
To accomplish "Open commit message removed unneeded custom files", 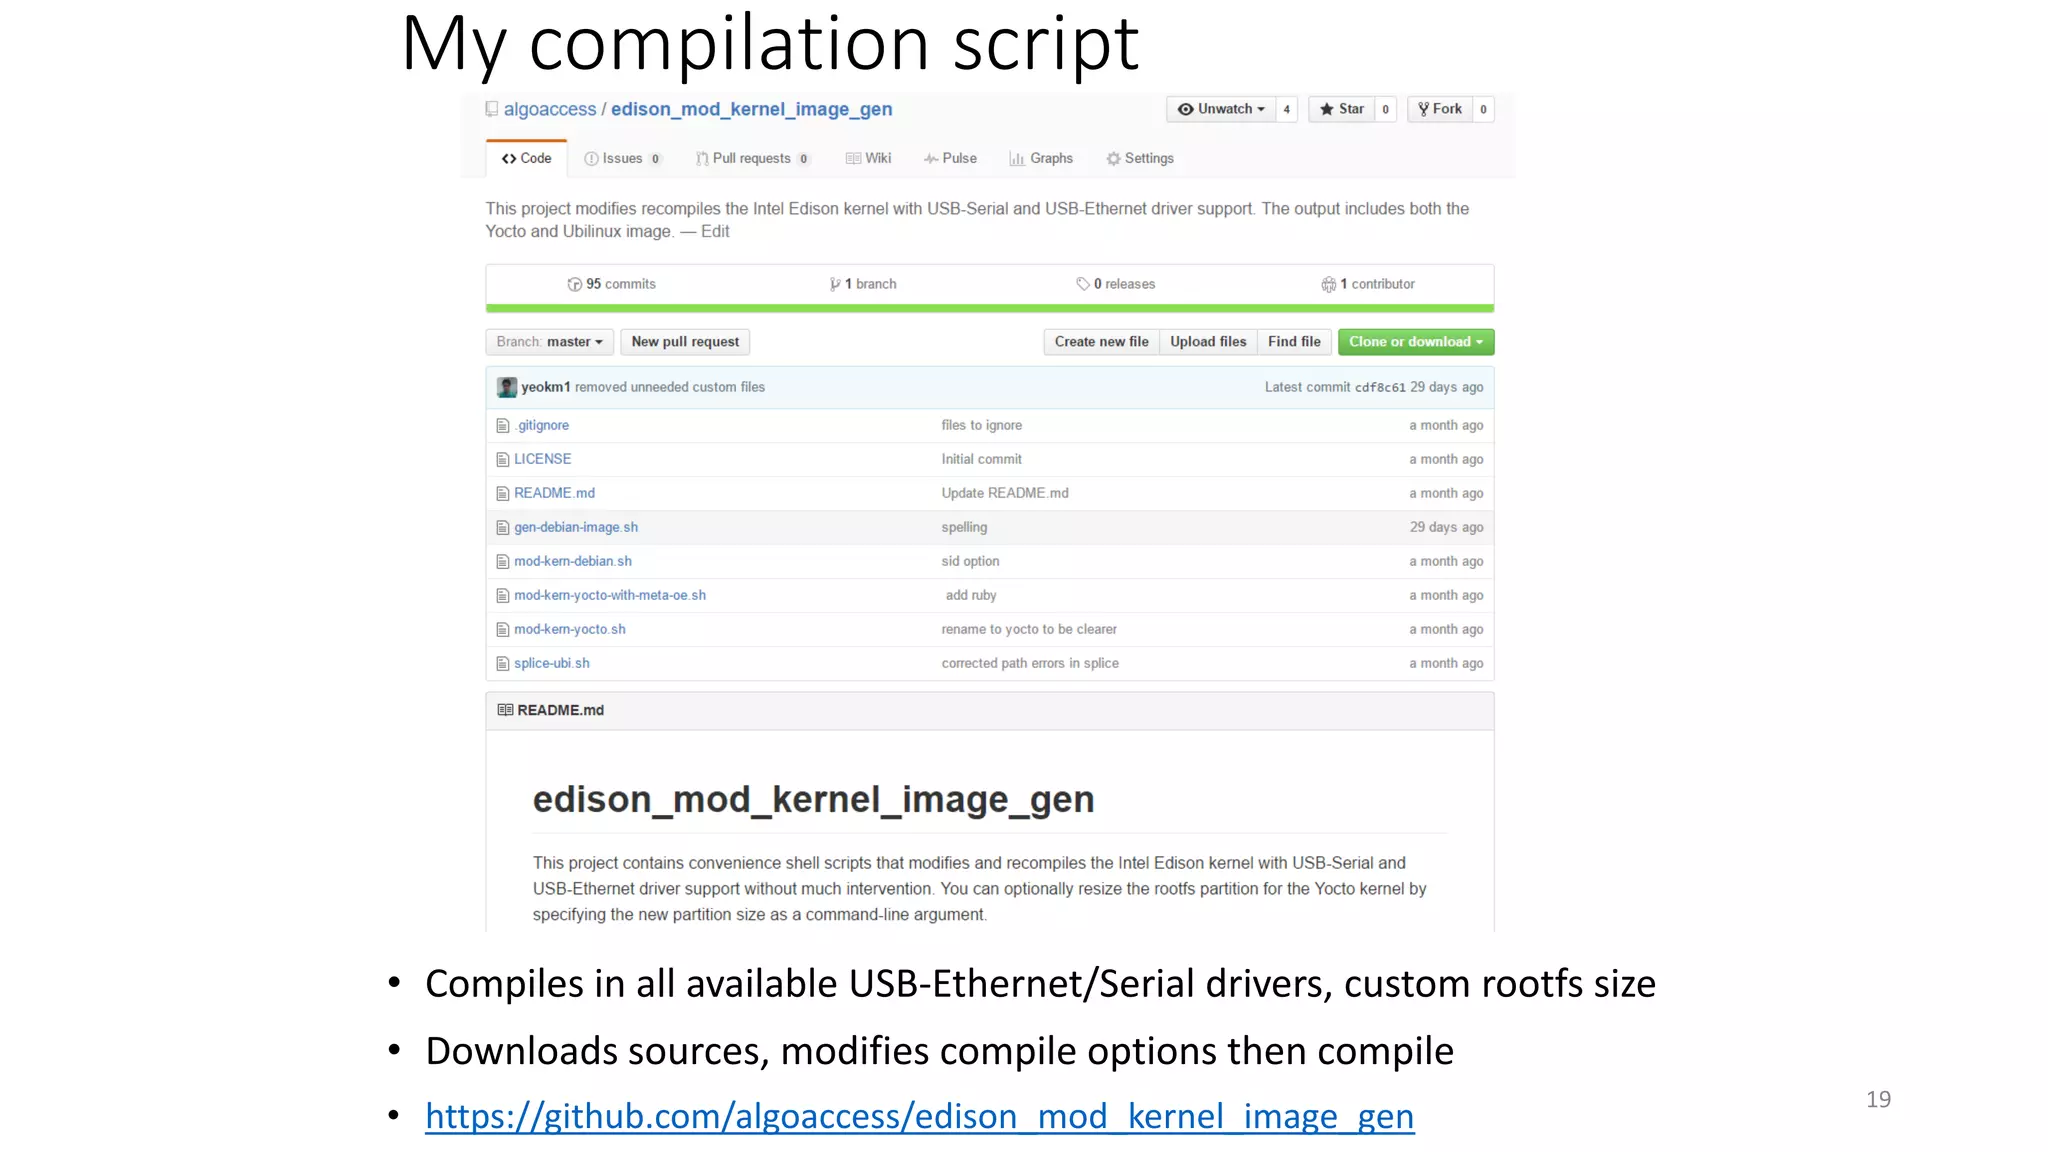I will pos(670,387).
